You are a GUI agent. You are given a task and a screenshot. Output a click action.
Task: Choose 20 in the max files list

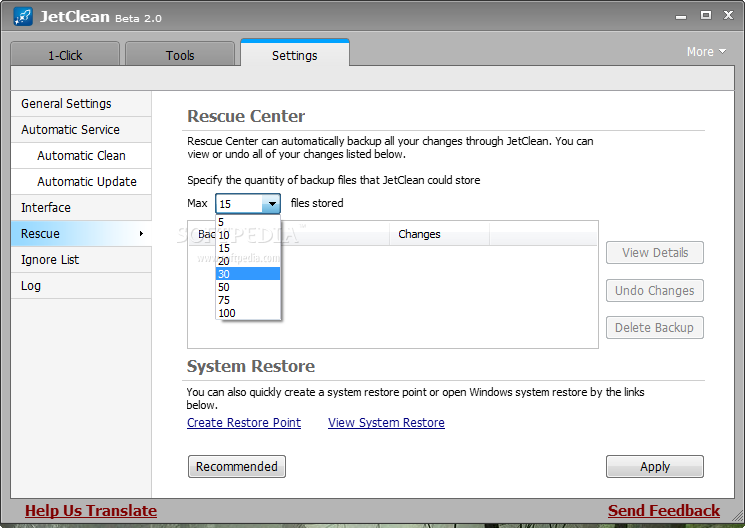(x=248, y=260)
